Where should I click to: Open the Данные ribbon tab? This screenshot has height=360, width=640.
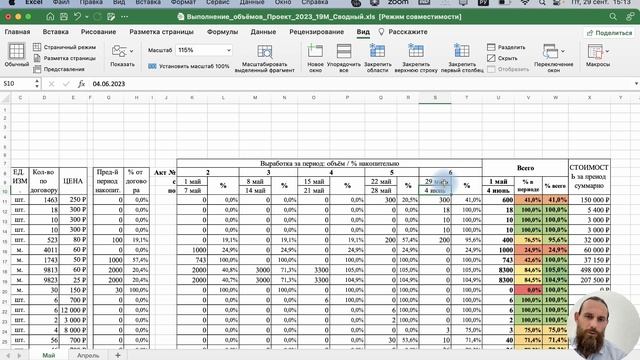(263, 32)
